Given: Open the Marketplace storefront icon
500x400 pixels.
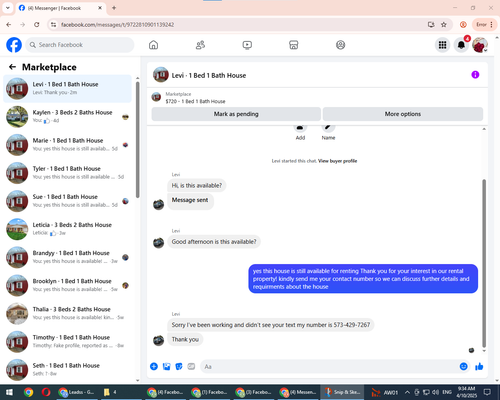Looking at the screenshot, I should pyautogui.click(x=294, y=45).
